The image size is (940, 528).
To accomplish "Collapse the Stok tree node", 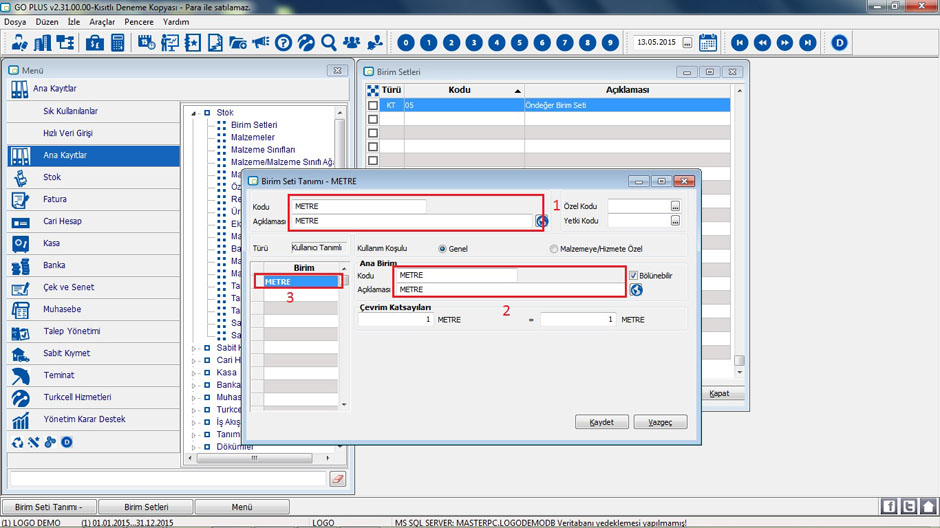I will (x=194, y=113).
